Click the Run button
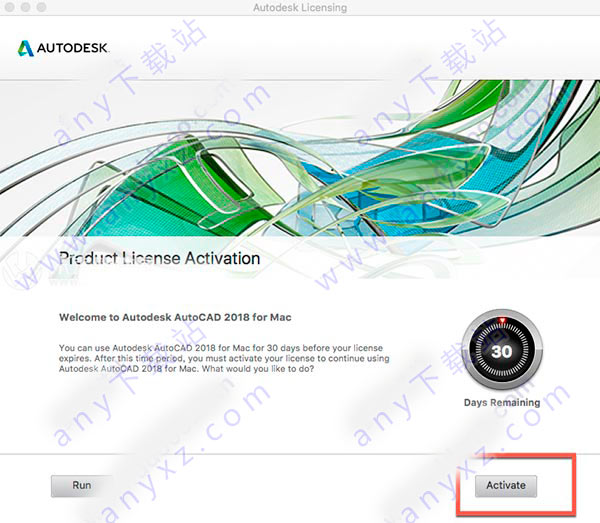Screen dimensions: 600x523 (x=82, y=486)
